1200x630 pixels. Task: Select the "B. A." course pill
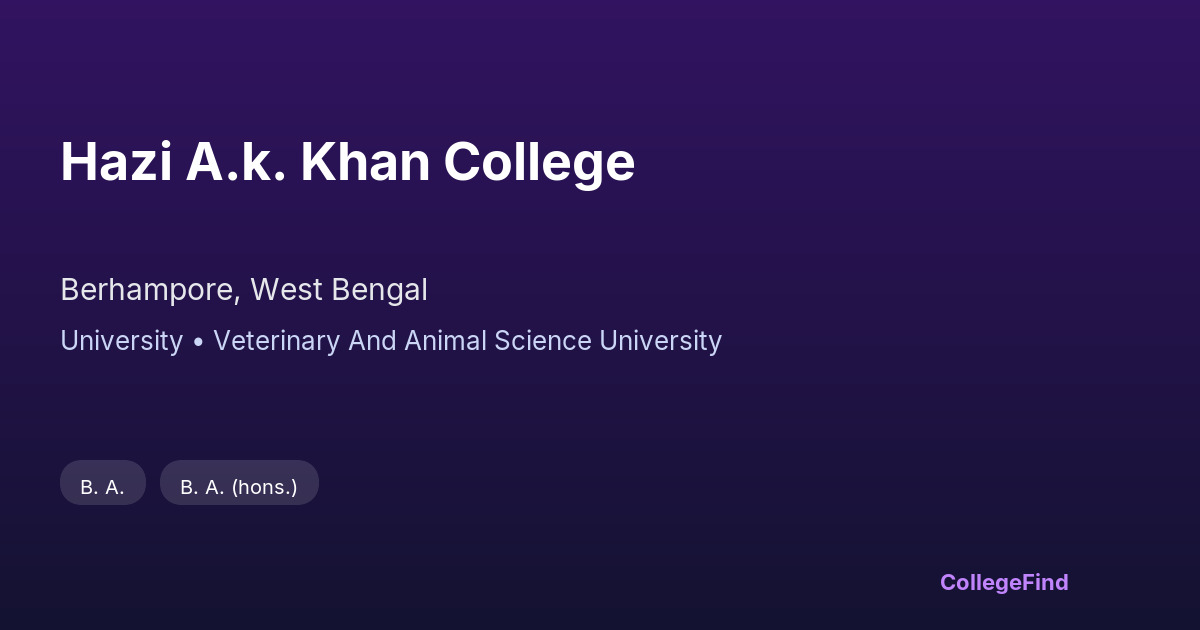pos(102,487)
